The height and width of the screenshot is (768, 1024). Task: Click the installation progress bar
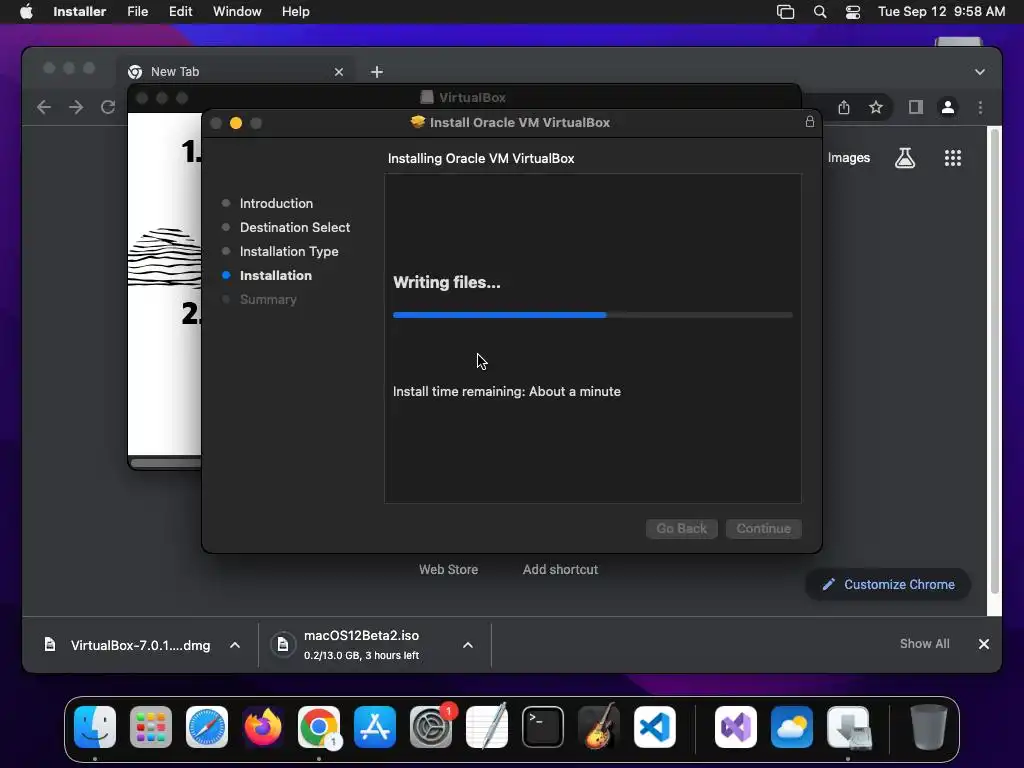pyautogui.click(x=592, y=315)
